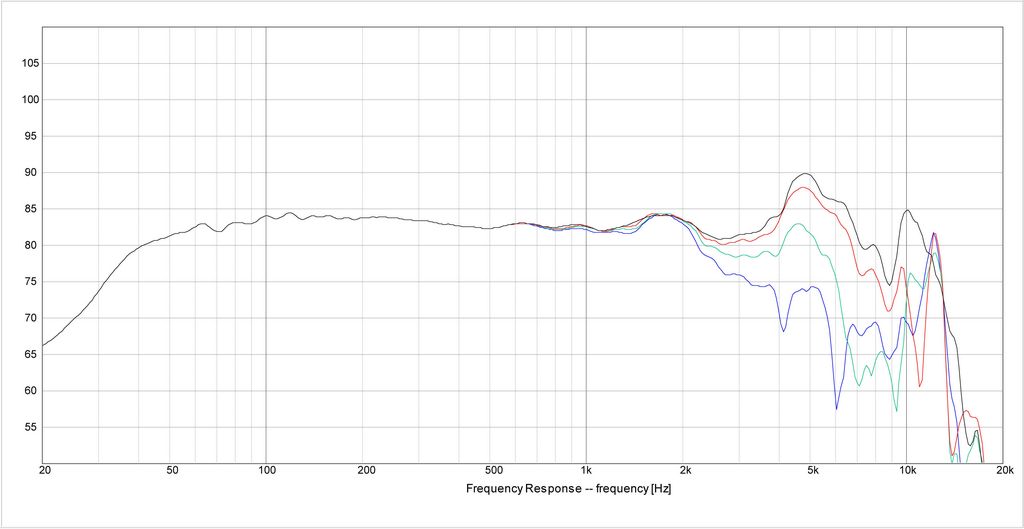Click the '20k' frequency axis label
The image size is (1024, 529).
point(1006,470)
